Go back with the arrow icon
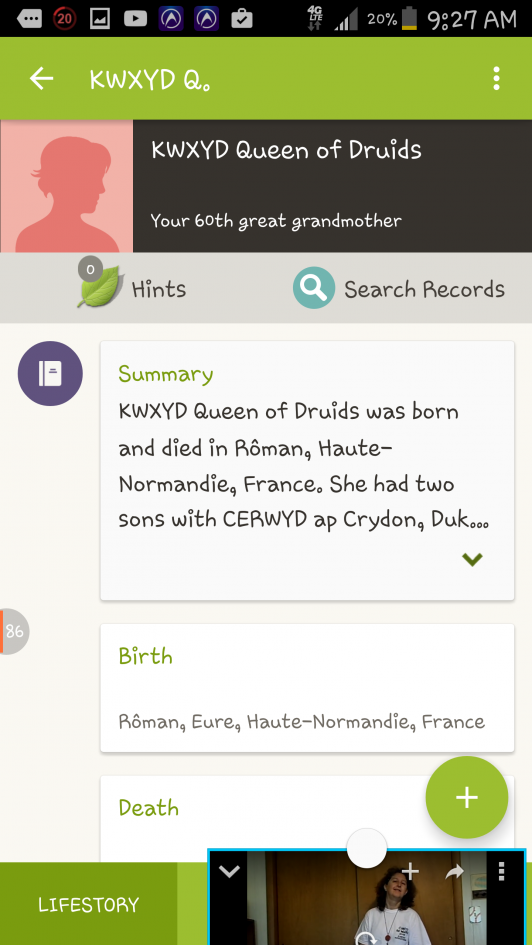Viewport: 532px width, 945px height. pyautogui.click(x=42, y=78)
